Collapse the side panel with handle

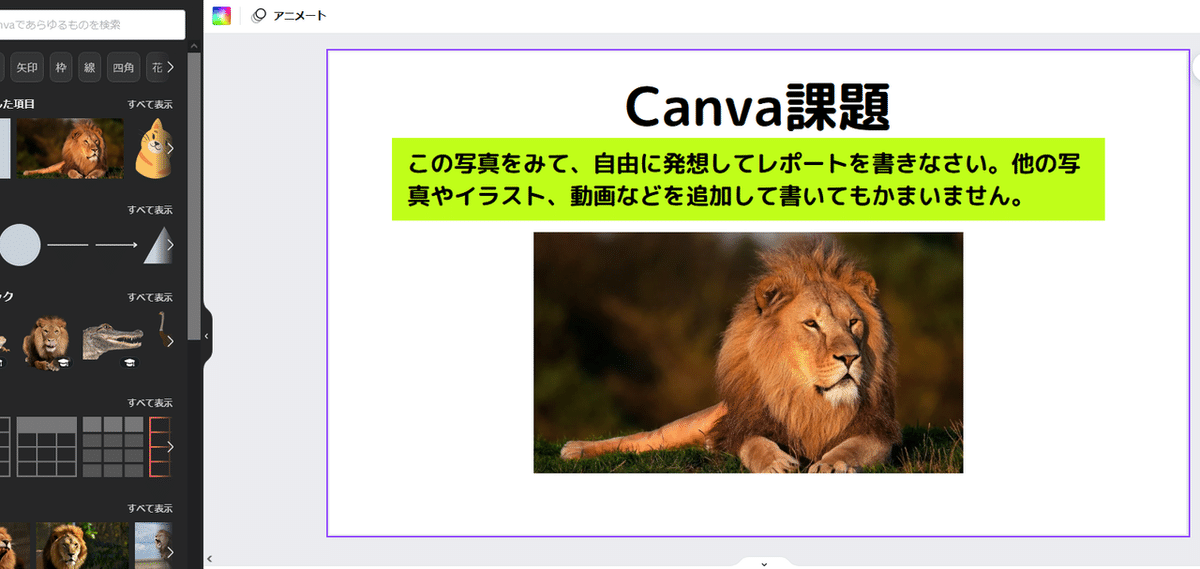(207, 337)
